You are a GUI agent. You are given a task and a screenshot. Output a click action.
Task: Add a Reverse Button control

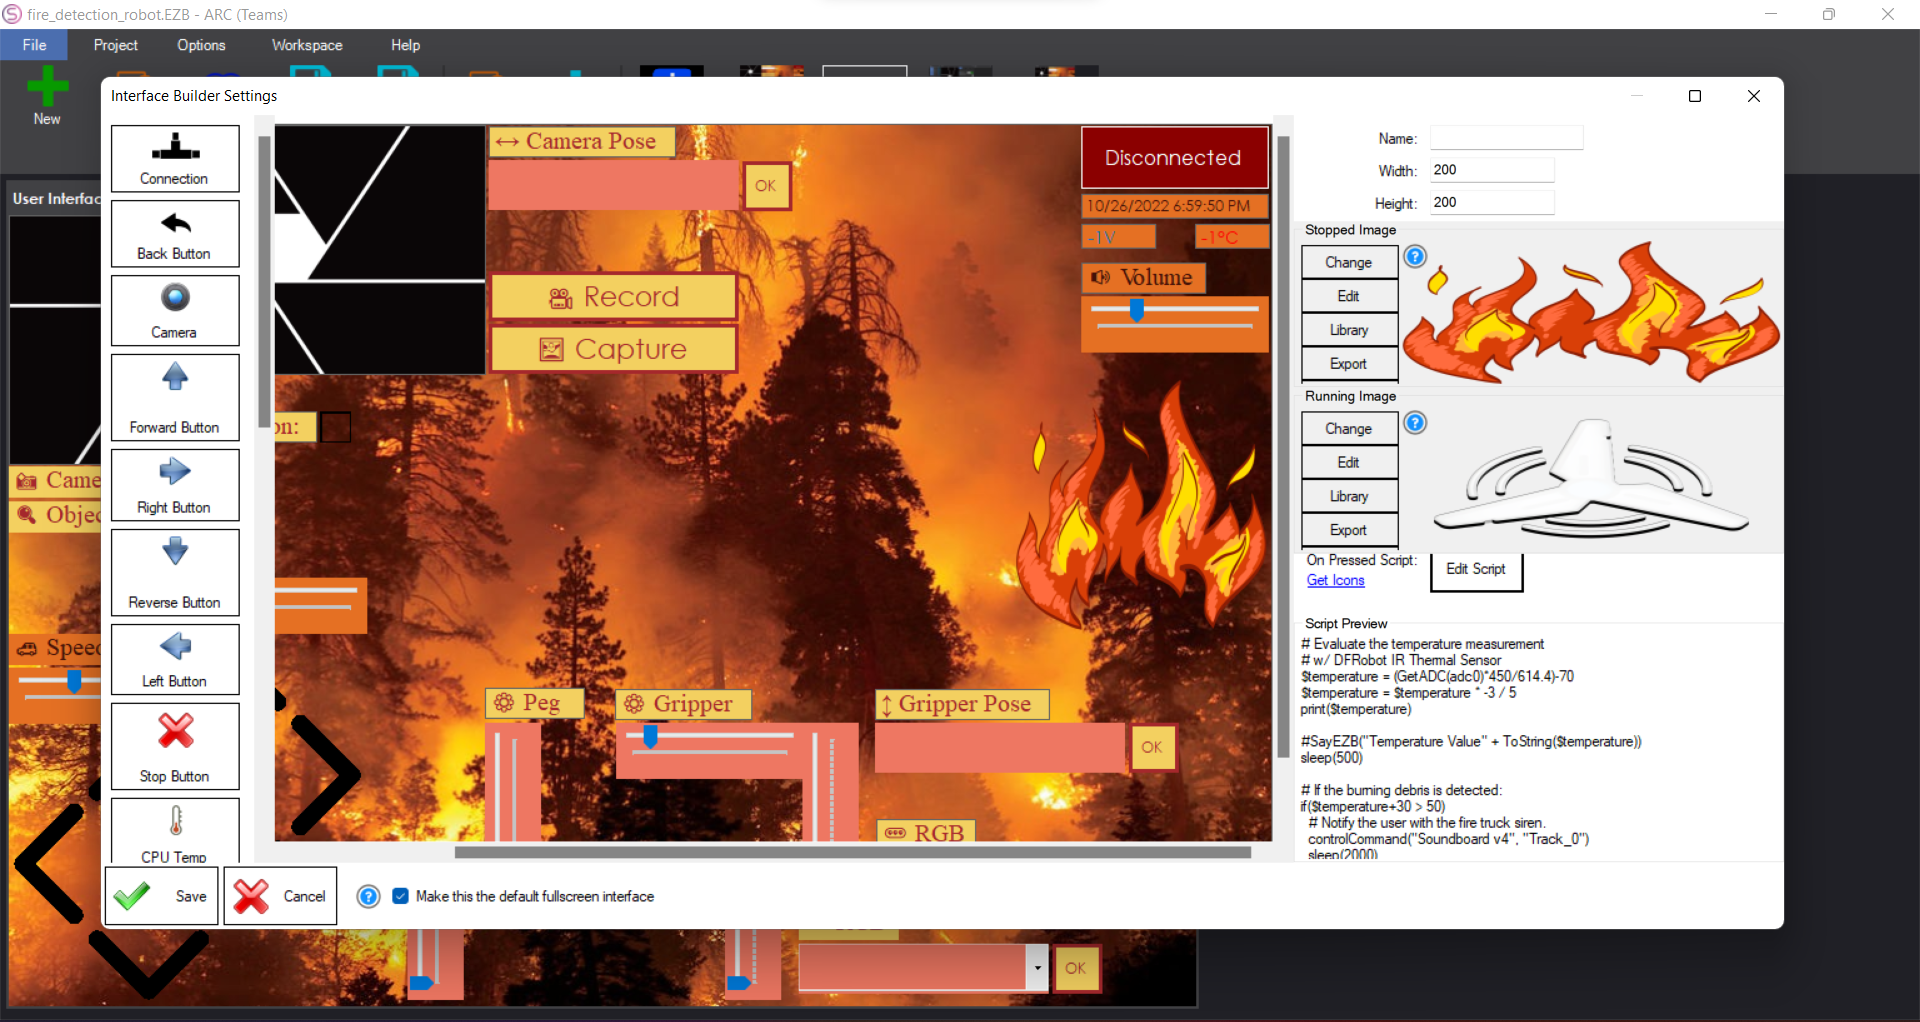(175, 573)
